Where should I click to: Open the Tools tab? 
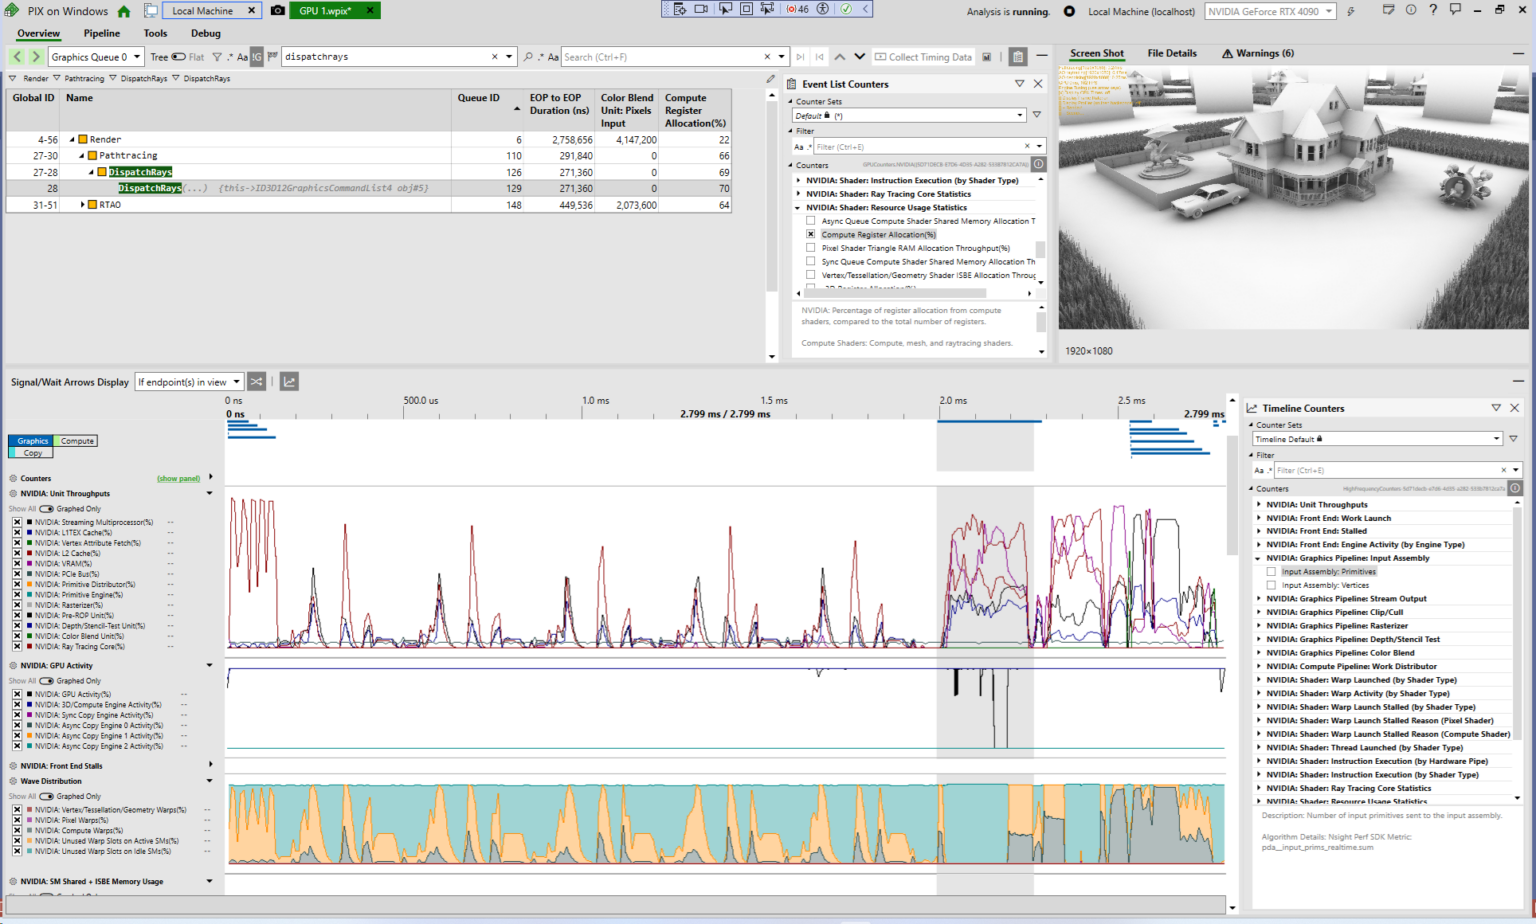pyautogui.click(x=155, y=33)
